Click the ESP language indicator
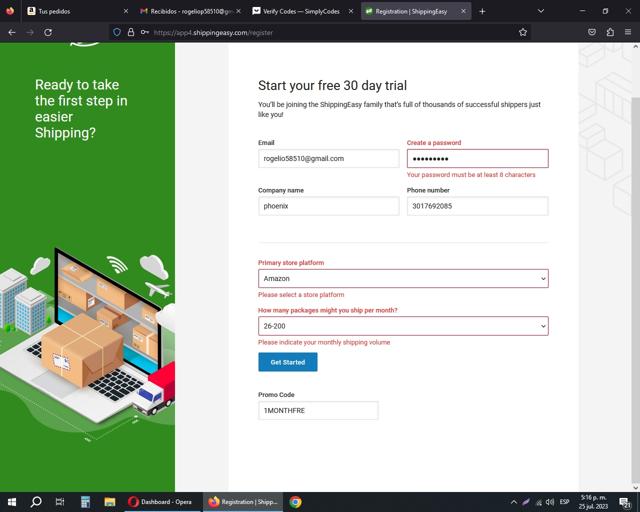 point(564,502)
